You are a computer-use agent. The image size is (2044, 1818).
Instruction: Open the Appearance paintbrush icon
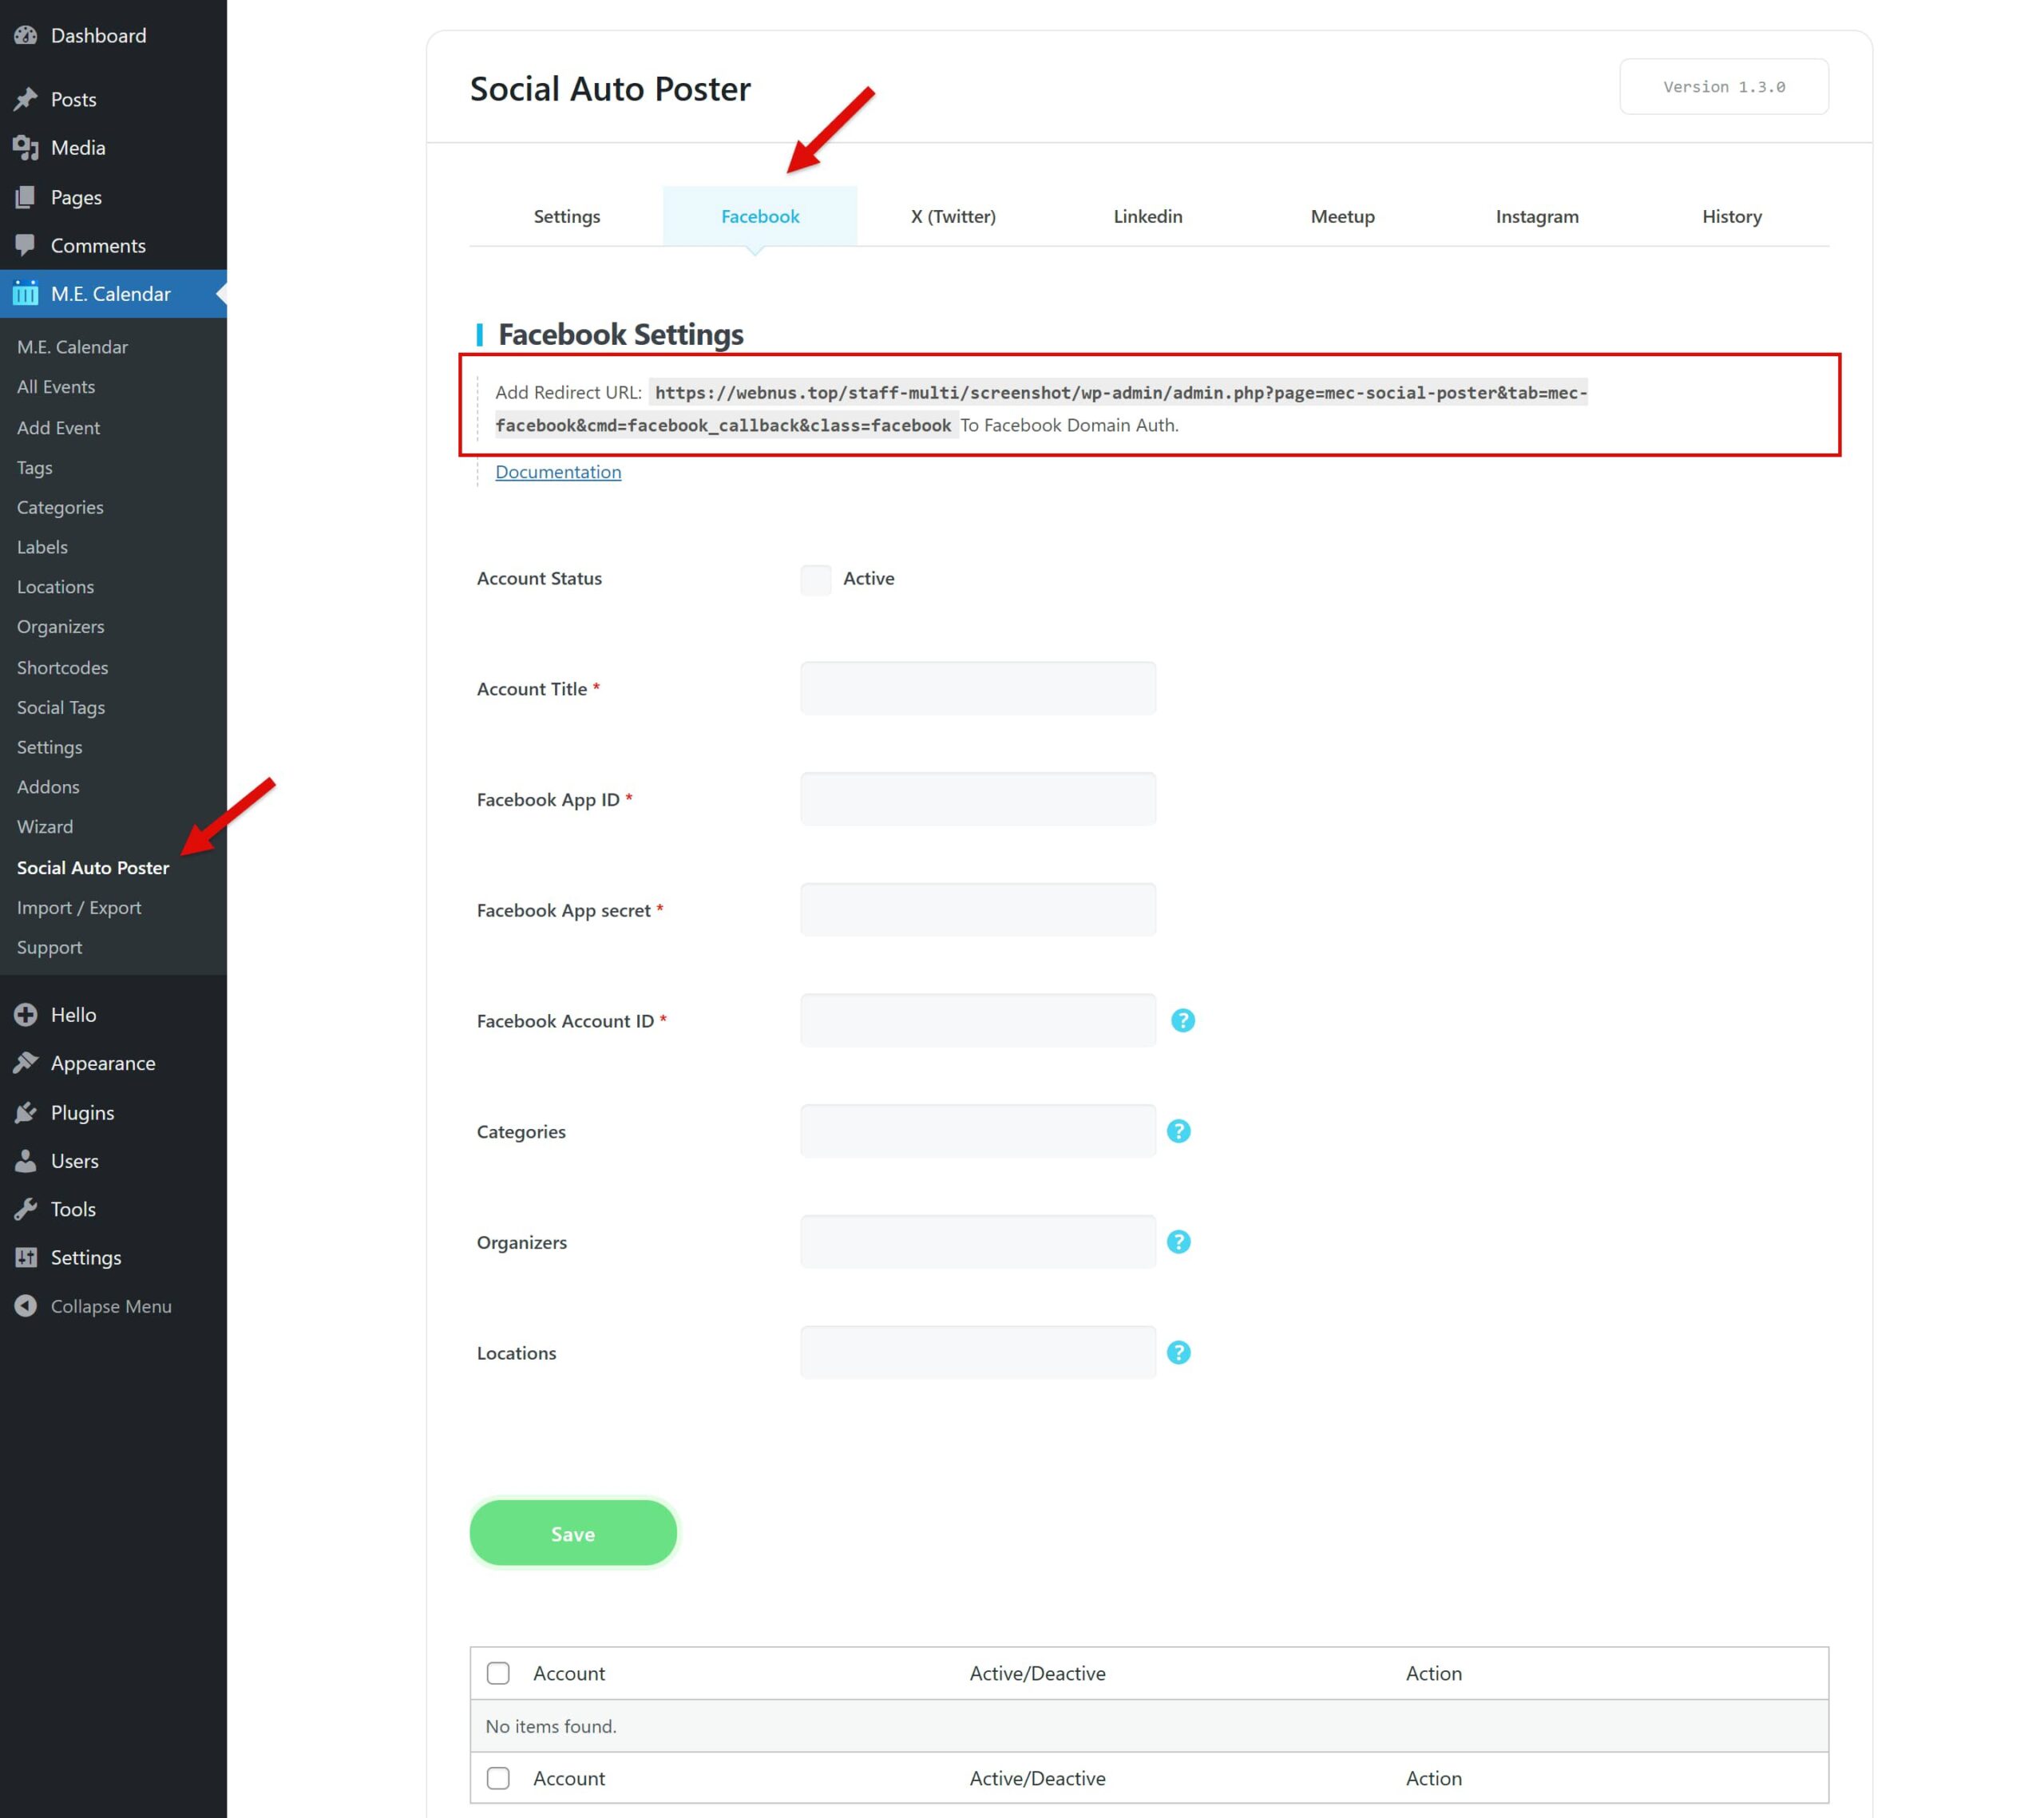point(25,1062)
